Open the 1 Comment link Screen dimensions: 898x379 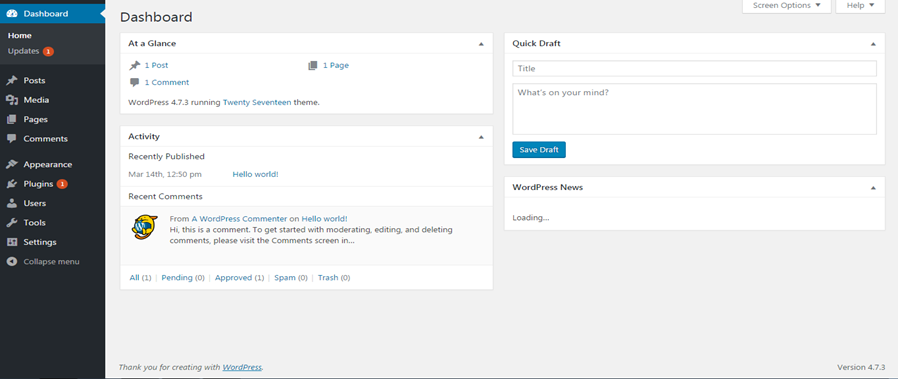point(167,82)
